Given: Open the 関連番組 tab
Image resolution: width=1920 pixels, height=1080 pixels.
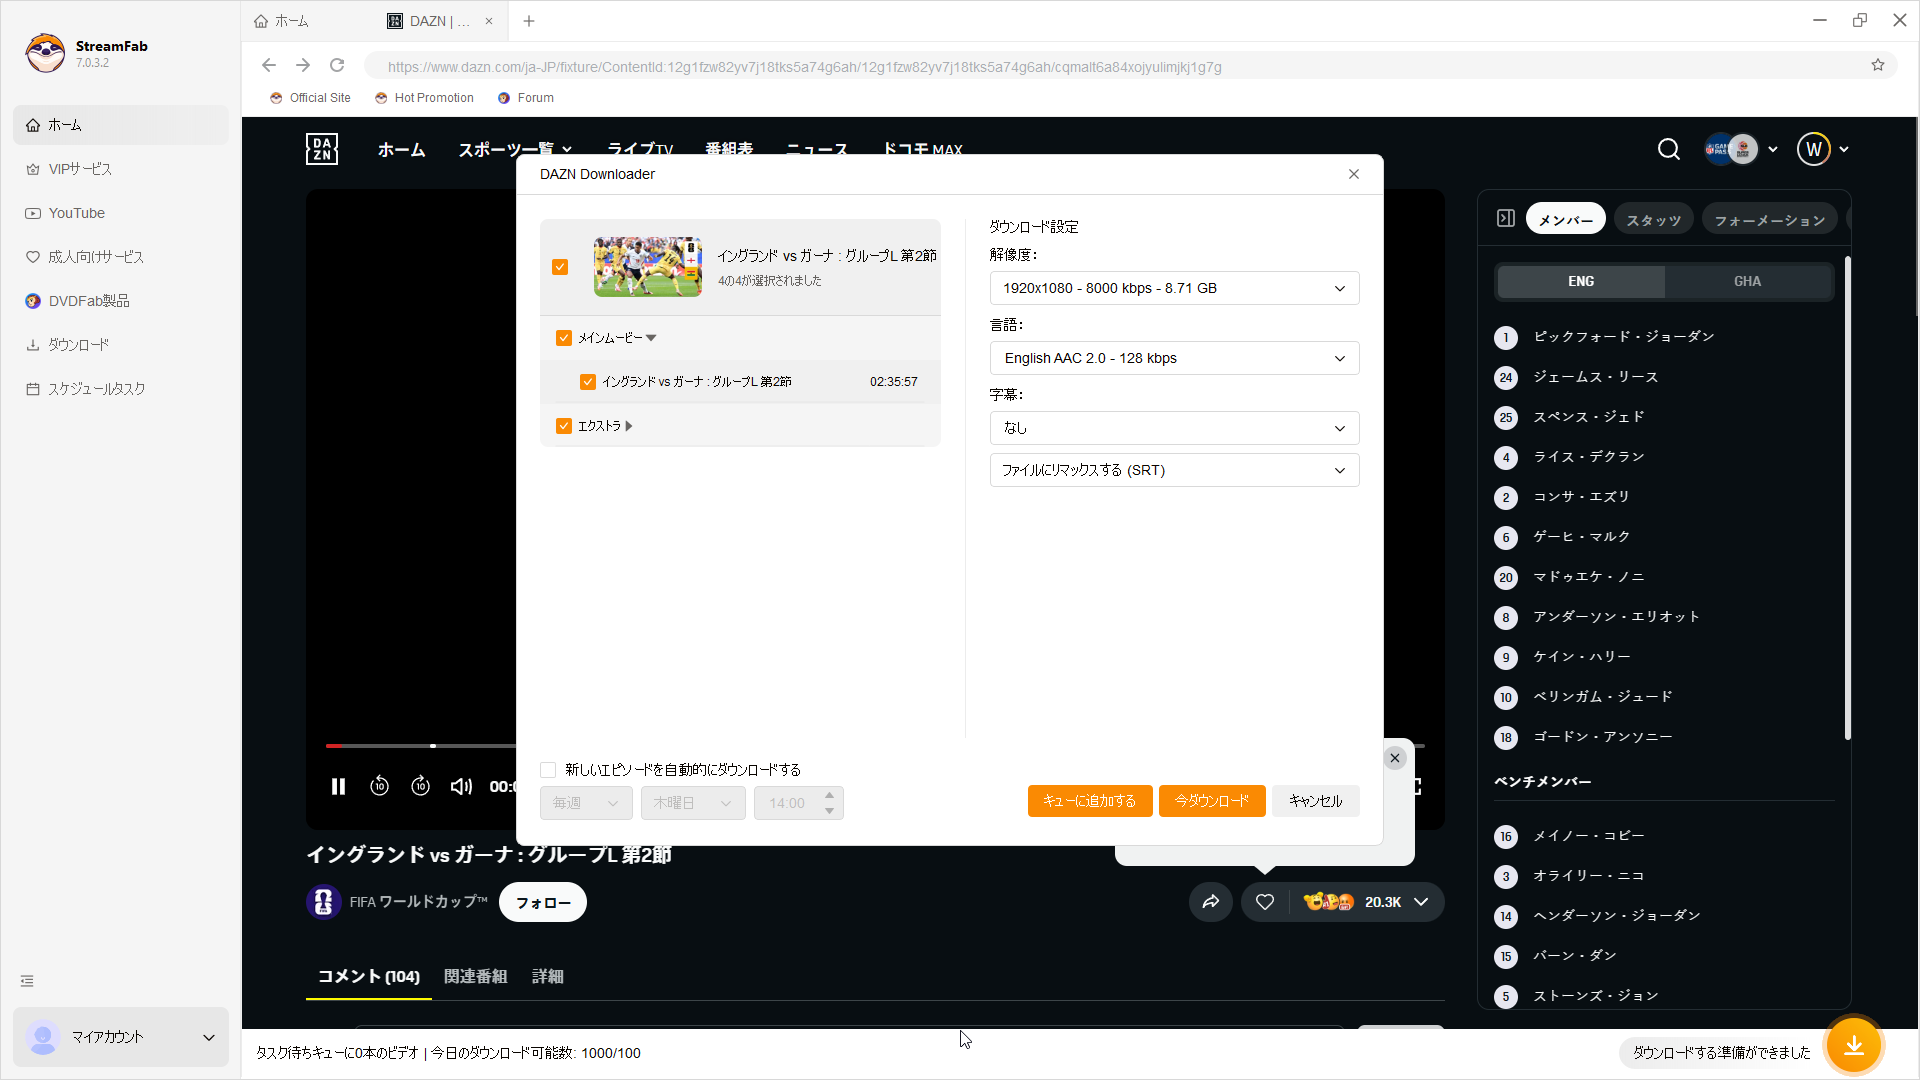Looking at the screenshot, I should [476, 977].
